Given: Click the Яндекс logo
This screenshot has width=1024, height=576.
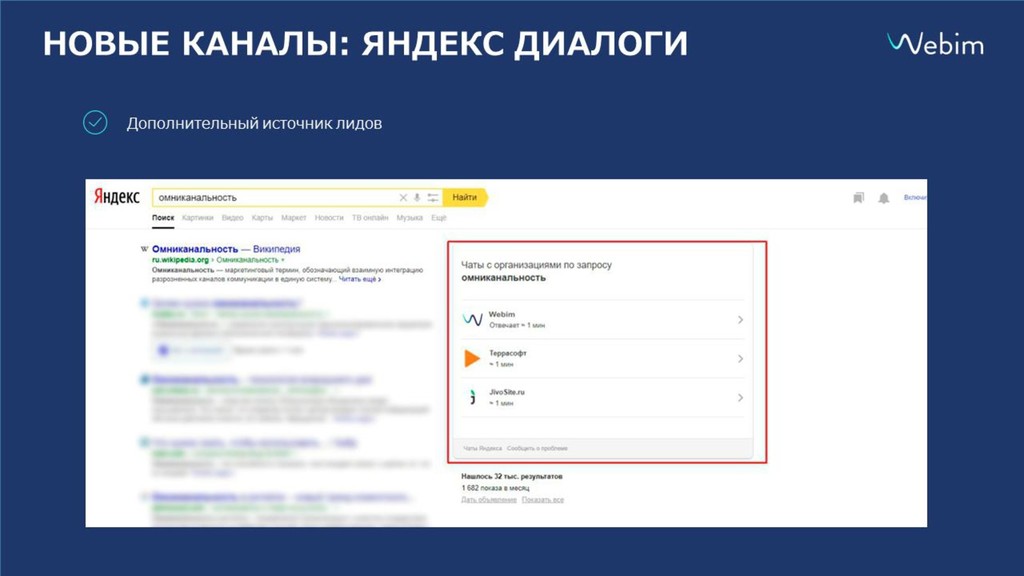Looking at the screenshot, I should (116, 197).
